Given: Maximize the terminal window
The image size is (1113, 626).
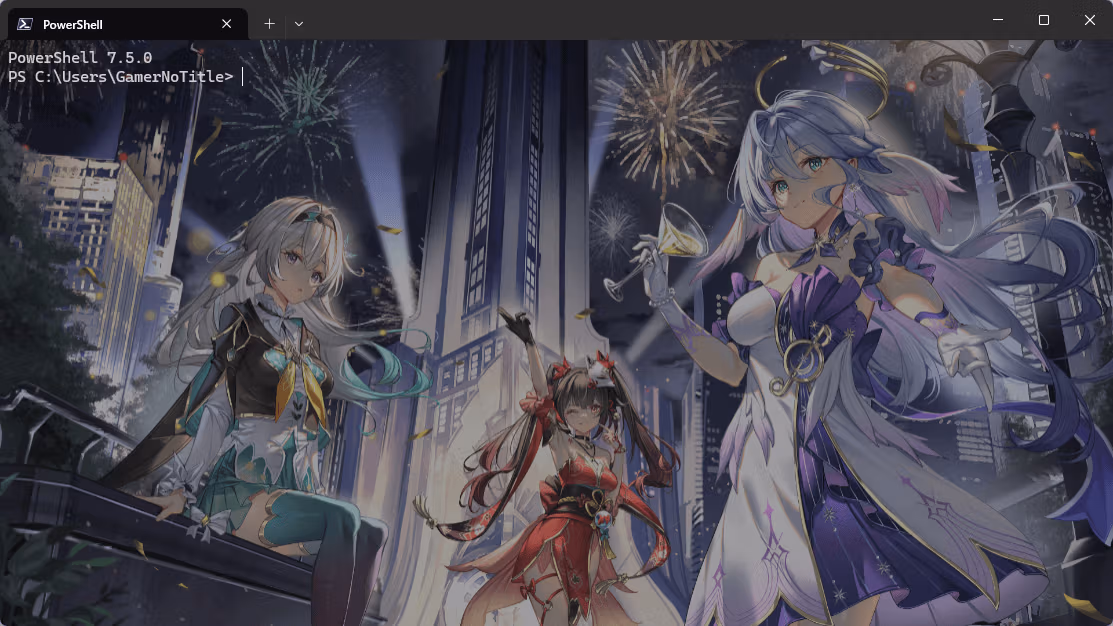Looking at the screenshot, I should pos(1043,20).
